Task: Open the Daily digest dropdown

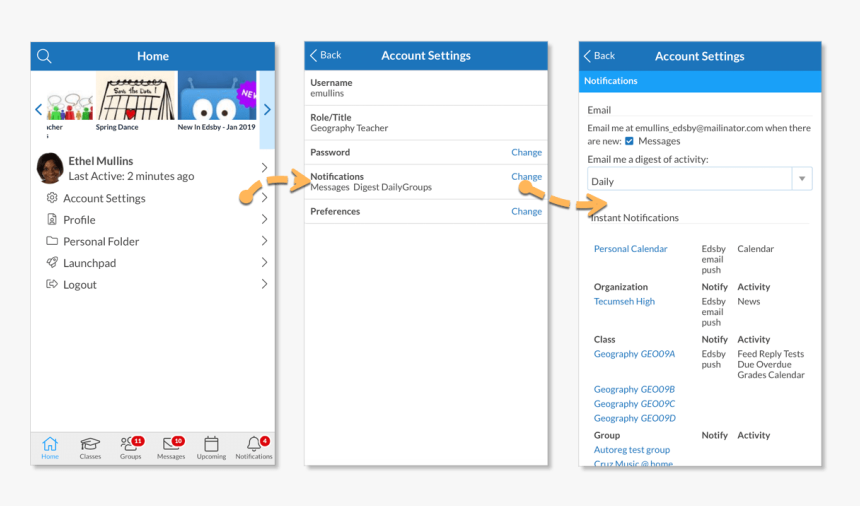Action: [x=699, y=179]
